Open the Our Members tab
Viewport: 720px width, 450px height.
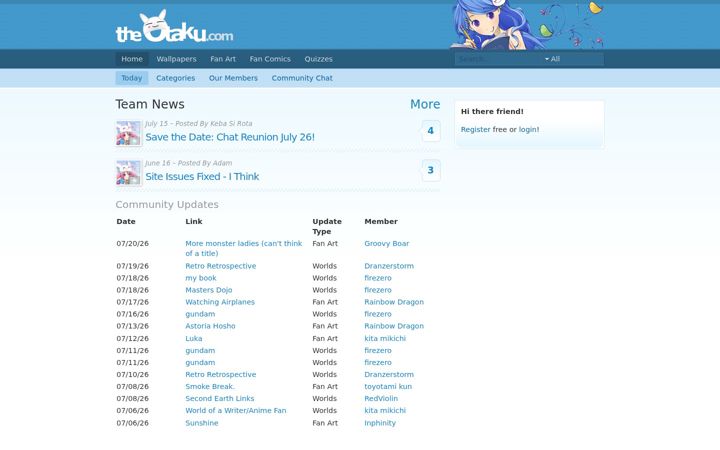pos(233,78)
